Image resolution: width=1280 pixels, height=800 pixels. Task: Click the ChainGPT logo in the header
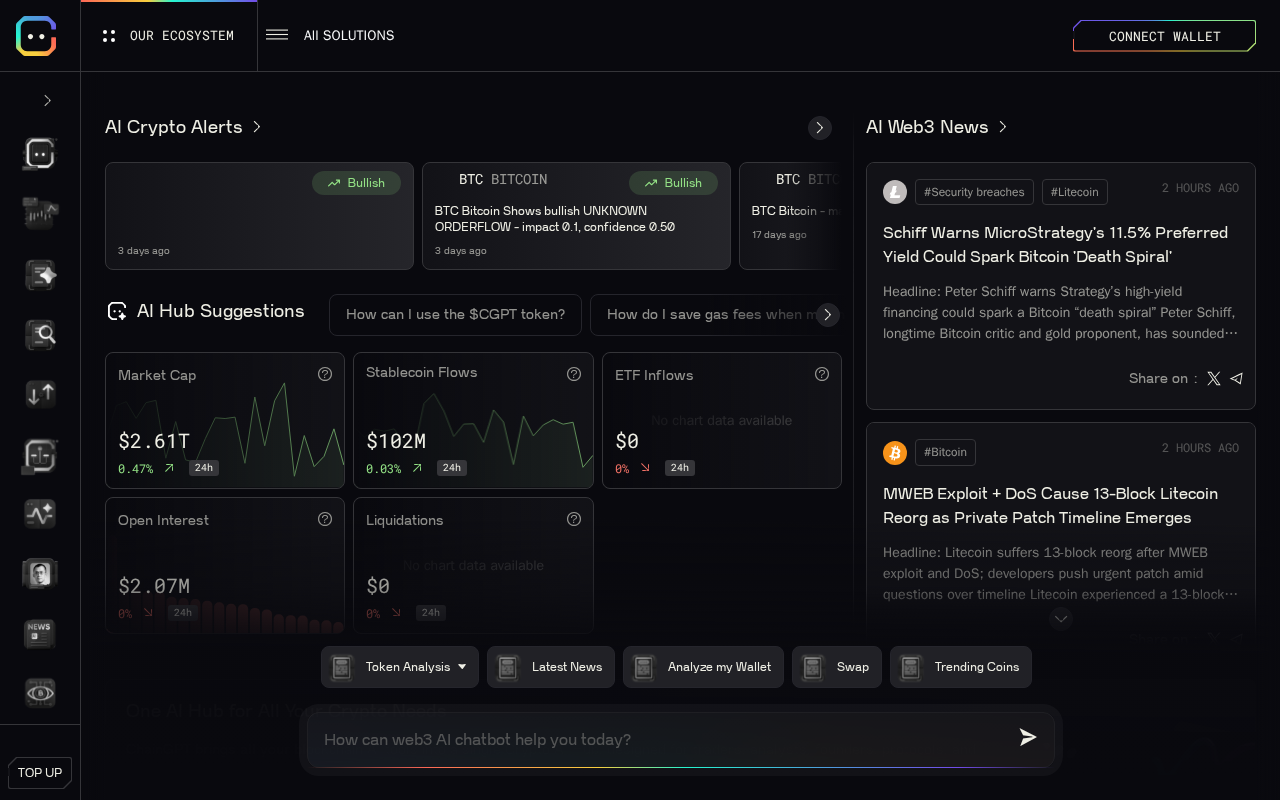tap(36, 36)
